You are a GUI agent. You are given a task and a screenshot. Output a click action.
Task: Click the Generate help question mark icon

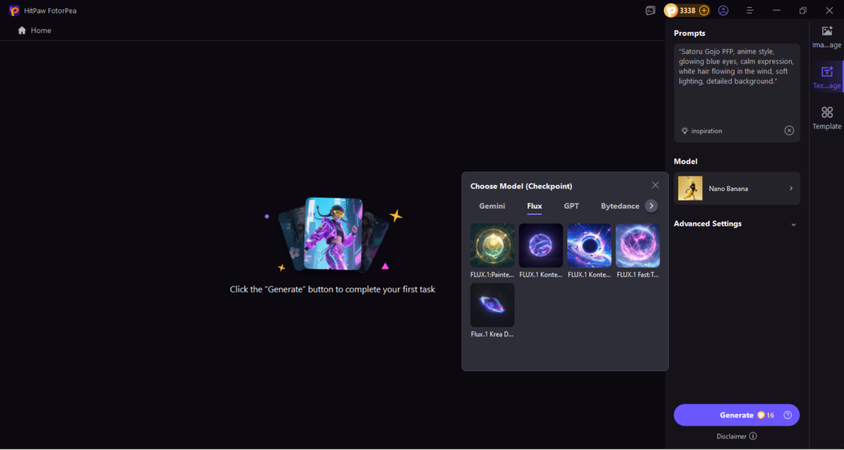point(787,415)
